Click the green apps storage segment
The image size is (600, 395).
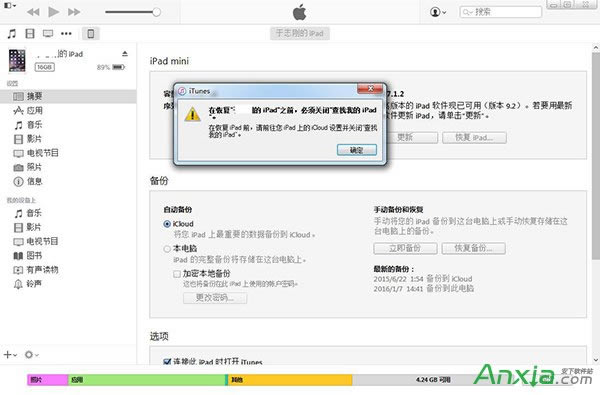147,380
